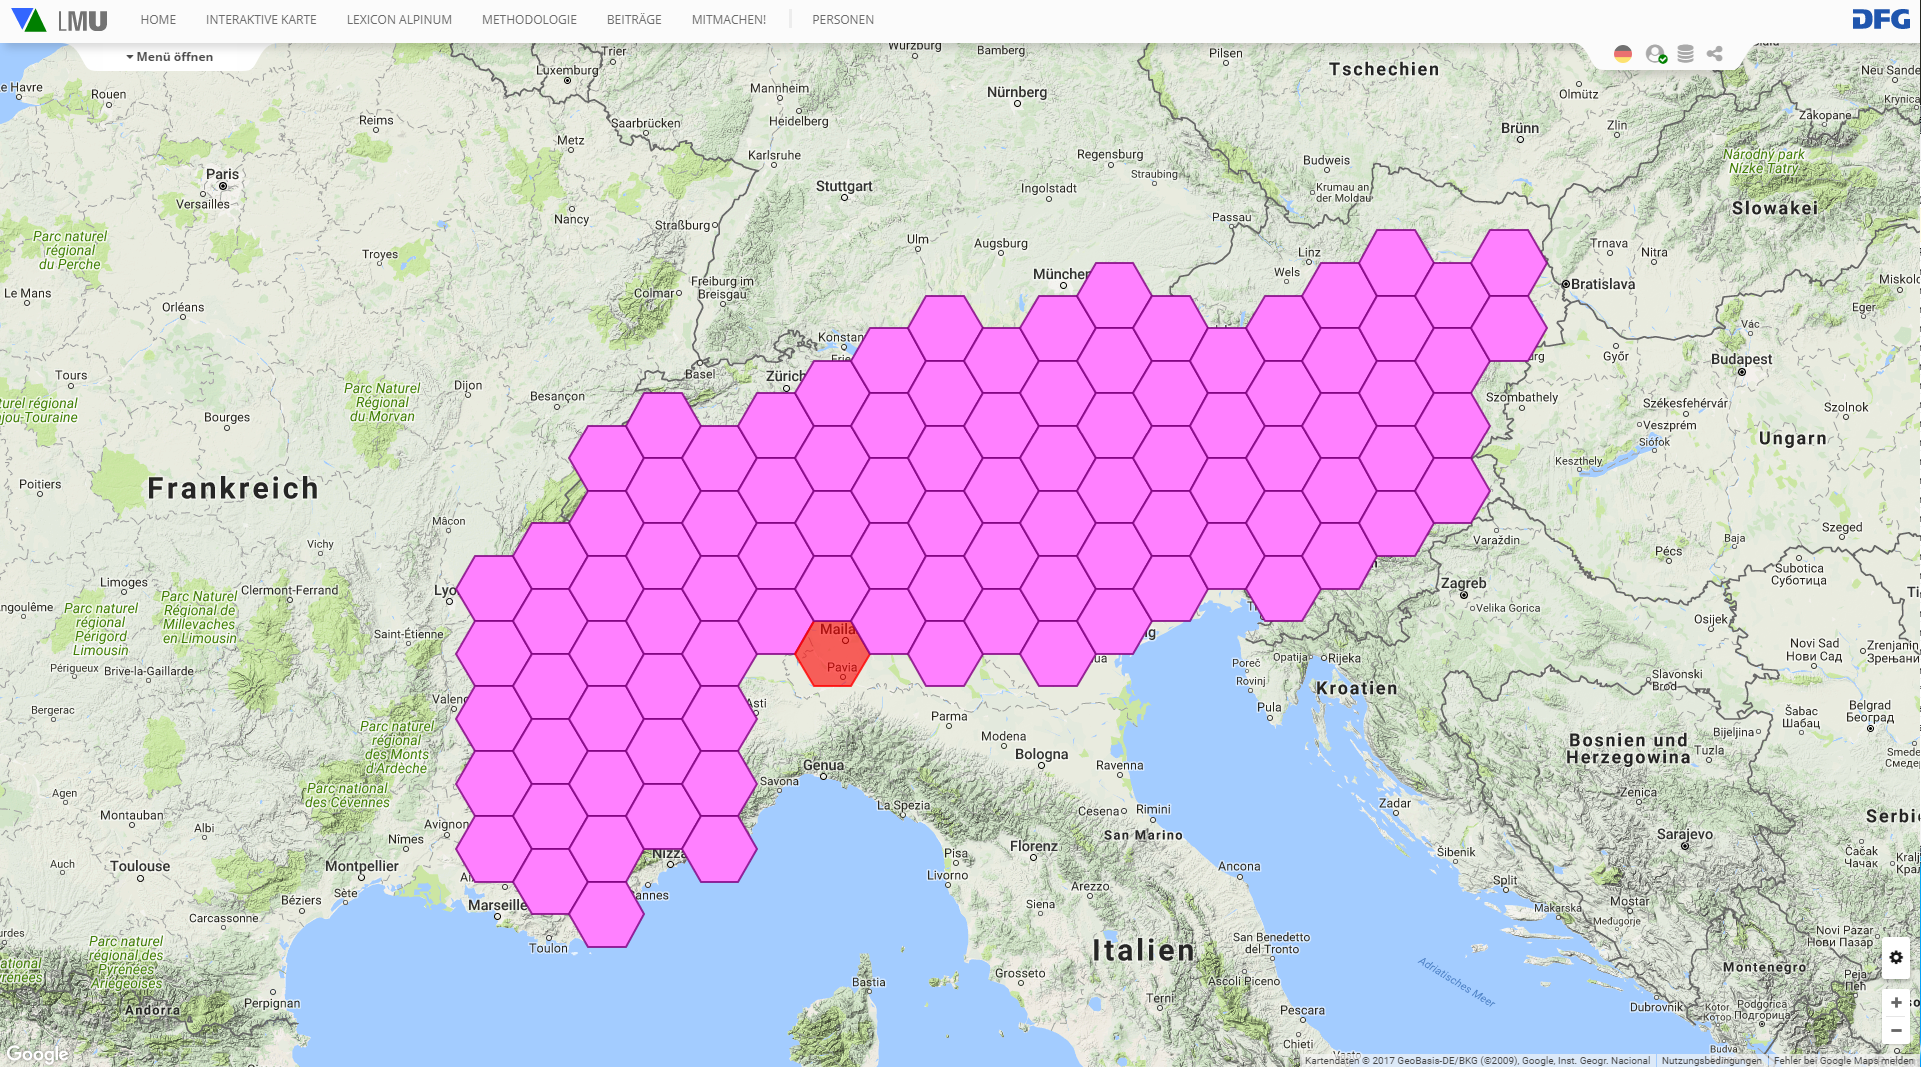Open the database stack icon
Viewport: 1921px width, 1067px height.
(1685, 54)
